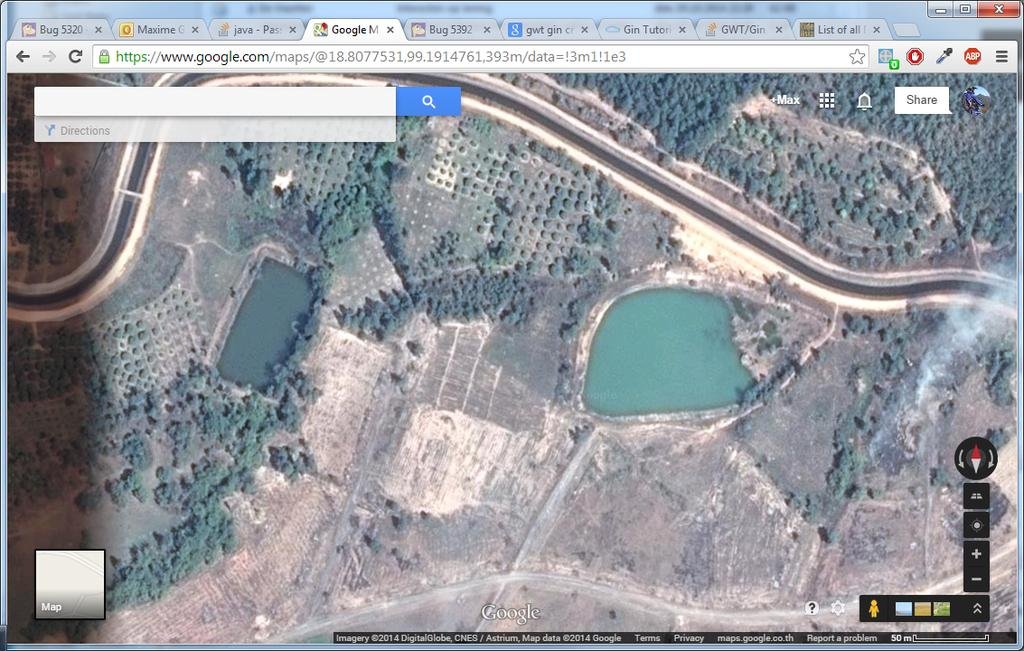Zoom out with the minus button
The height and width of the screenshot is (651, 1024).
(976, 579)
